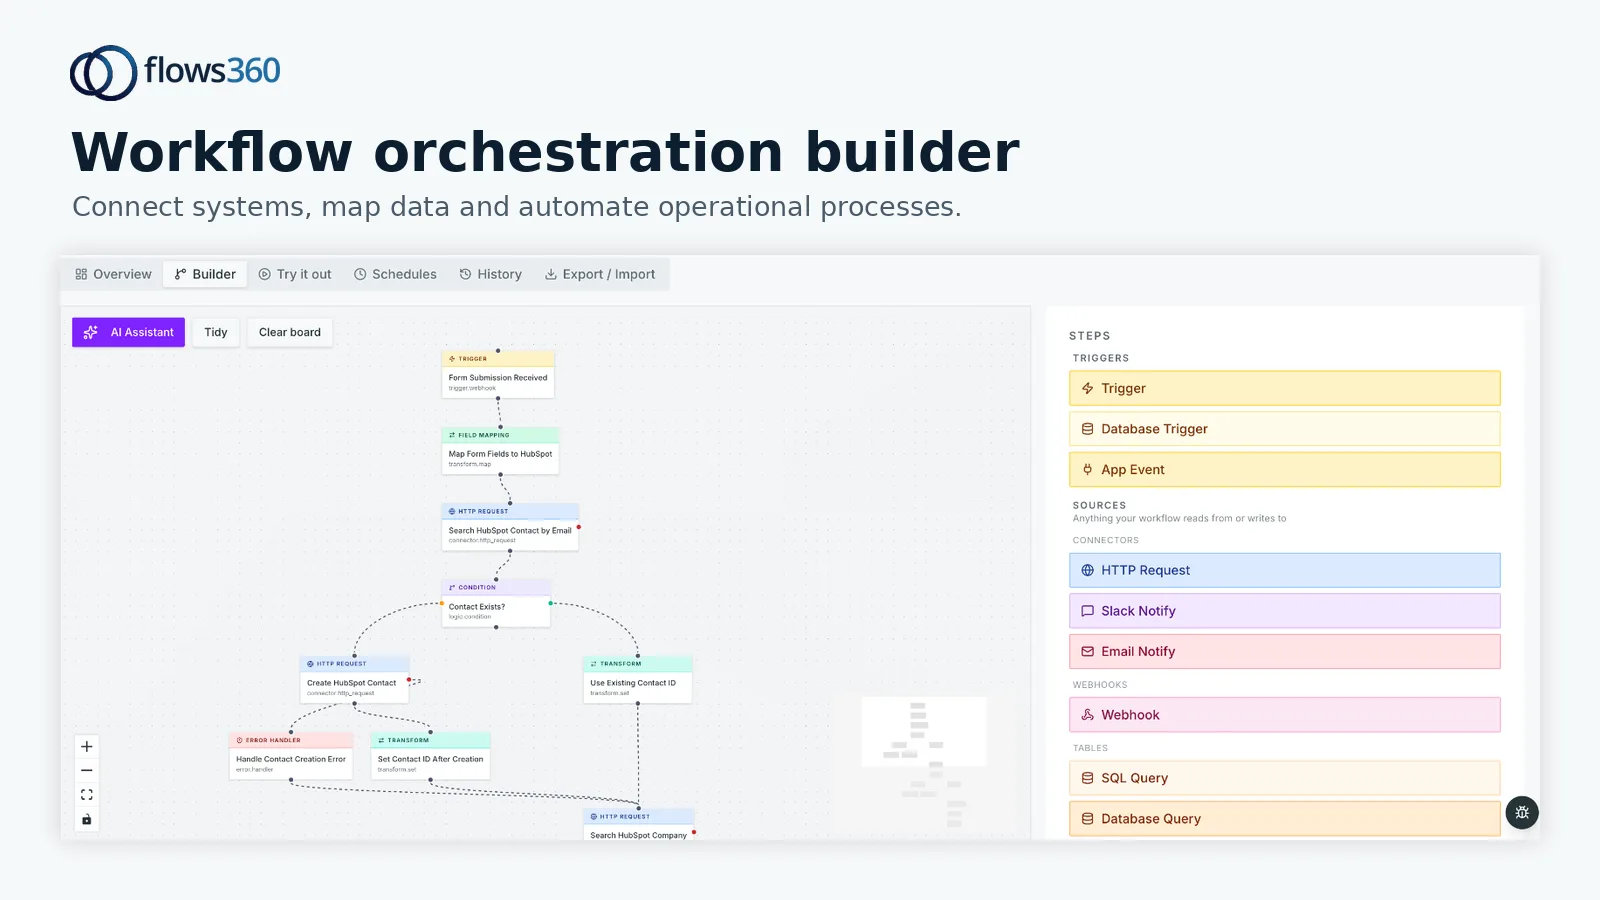
Task: Select the Form Submission Received trigger node
Action: 498,375
